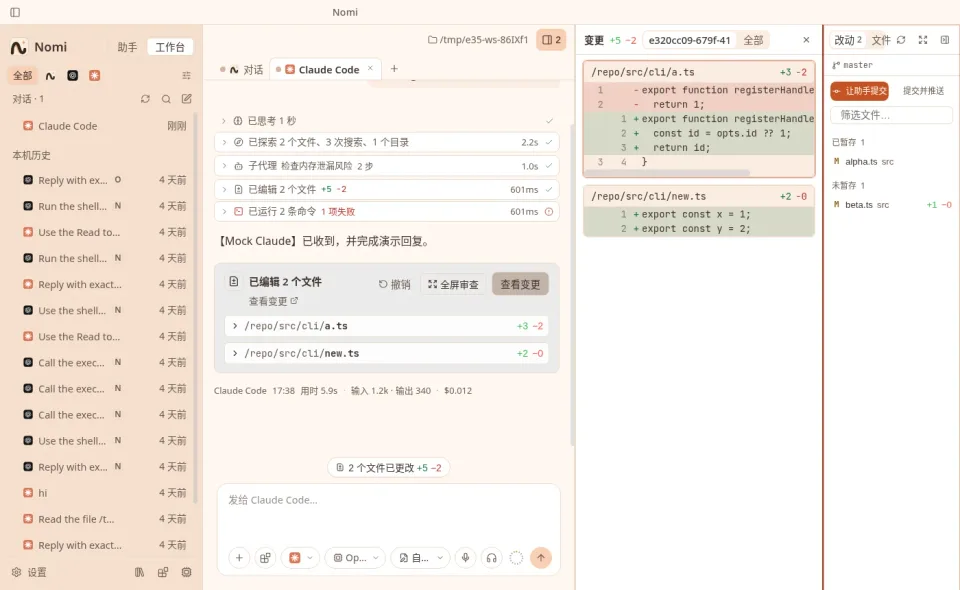
Task: Open the 'hi' history conversation
Action: 104,493
